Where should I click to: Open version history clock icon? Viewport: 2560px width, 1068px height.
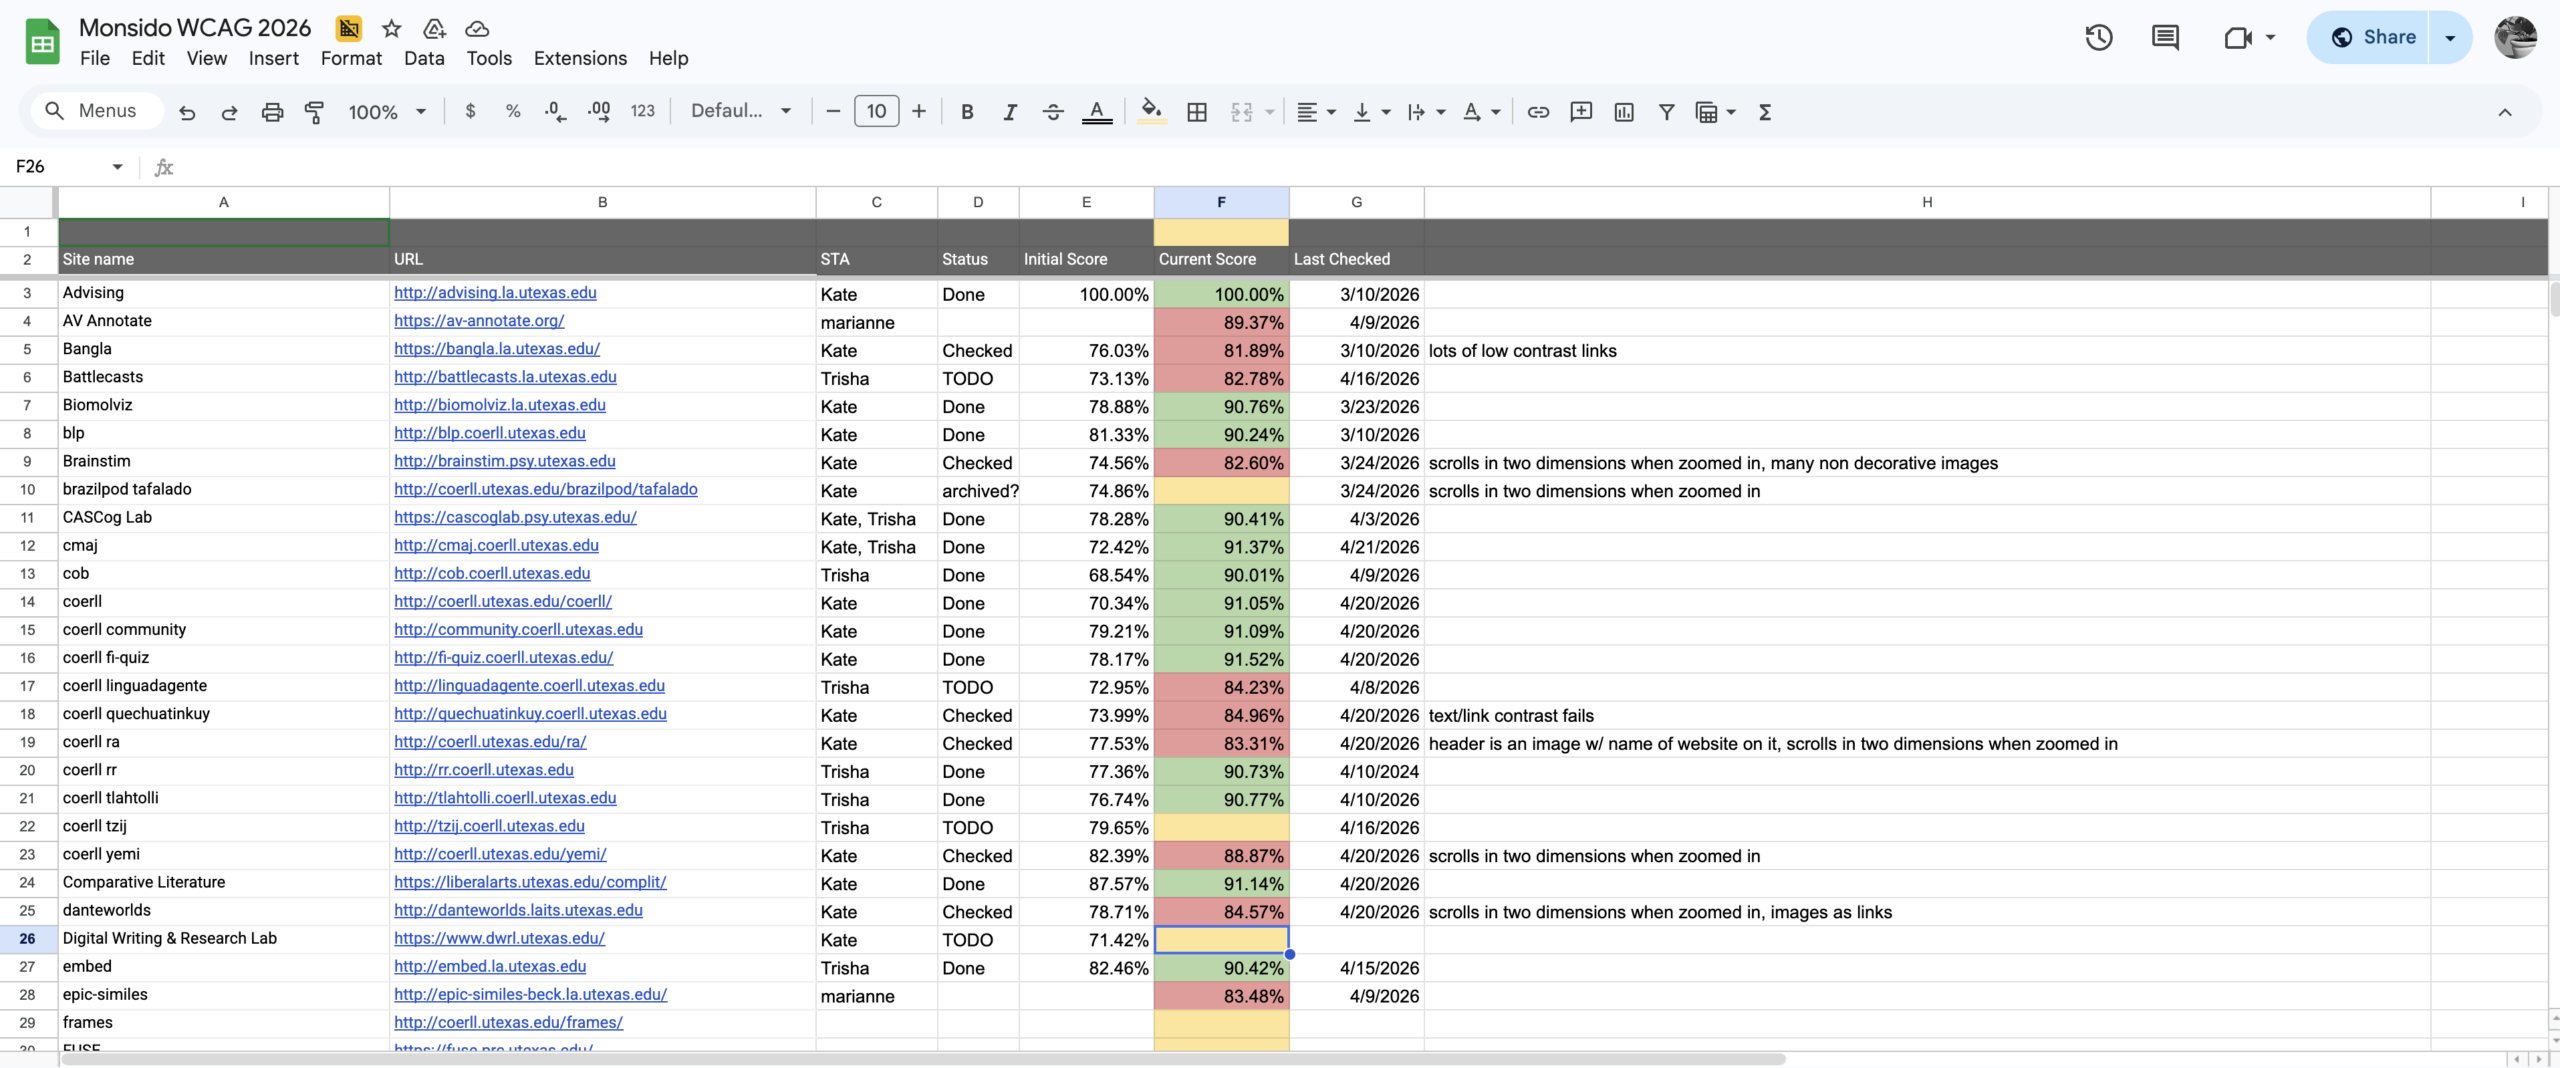coord(2098,38)
